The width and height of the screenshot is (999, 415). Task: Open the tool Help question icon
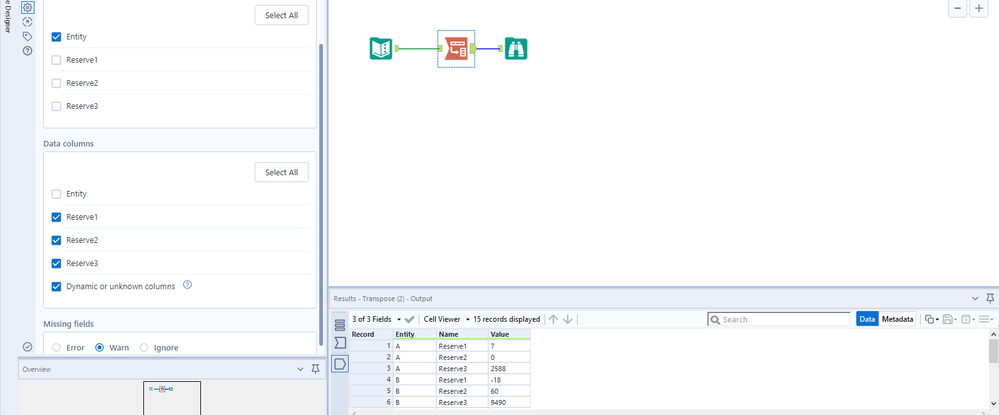point(27,50)
